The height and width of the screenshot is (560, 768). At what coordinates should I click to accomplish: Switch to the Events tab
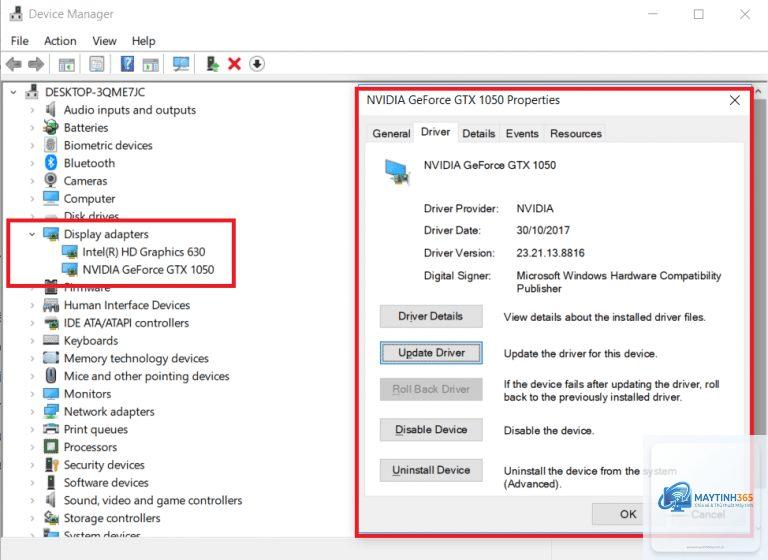click(x=522, y=133)
